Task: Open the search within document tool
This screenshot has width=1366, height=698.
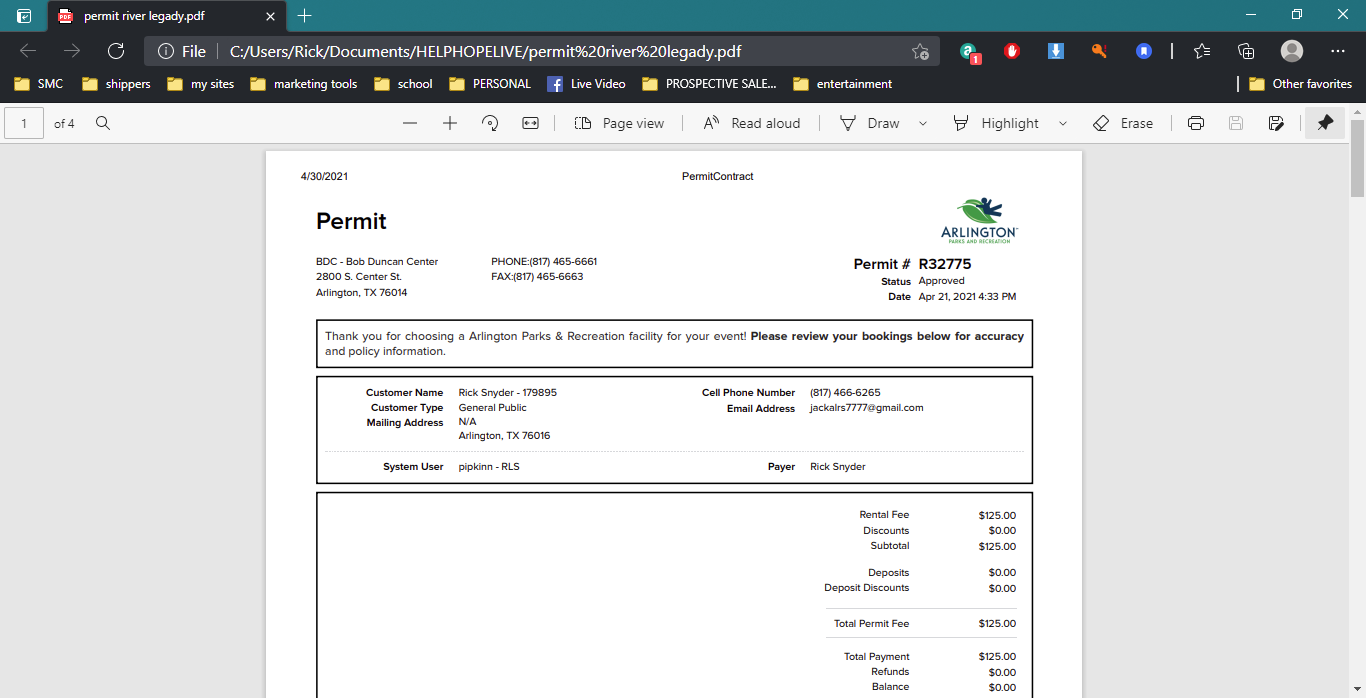Action: pos(104,123)
